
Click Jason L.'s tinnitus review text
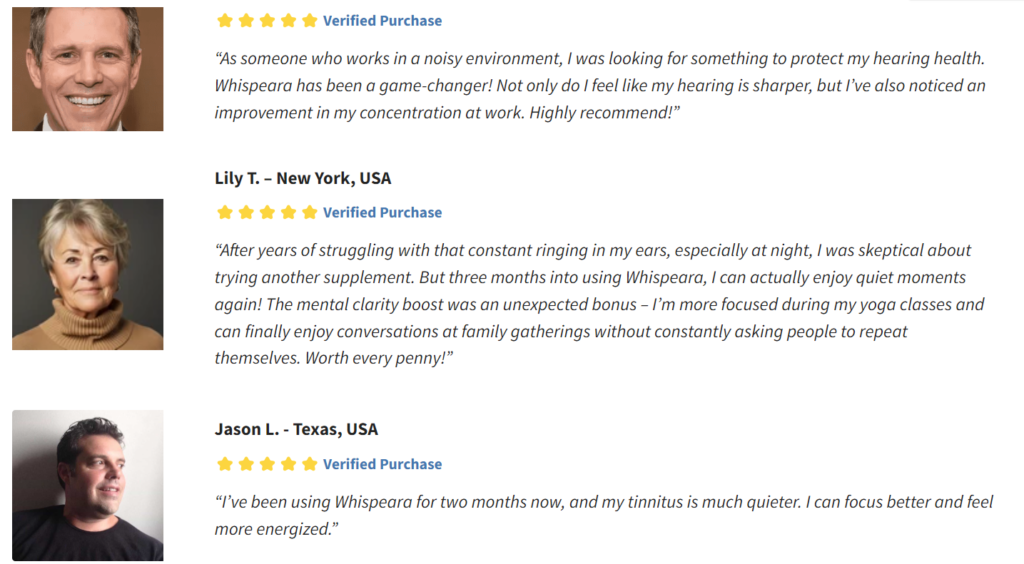coord(604,515)
